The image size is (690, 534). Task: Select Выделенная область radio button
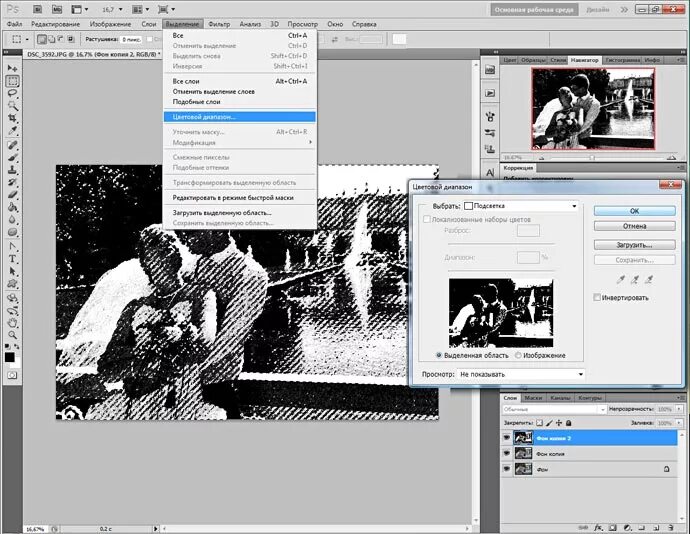[x=439, y=355]
